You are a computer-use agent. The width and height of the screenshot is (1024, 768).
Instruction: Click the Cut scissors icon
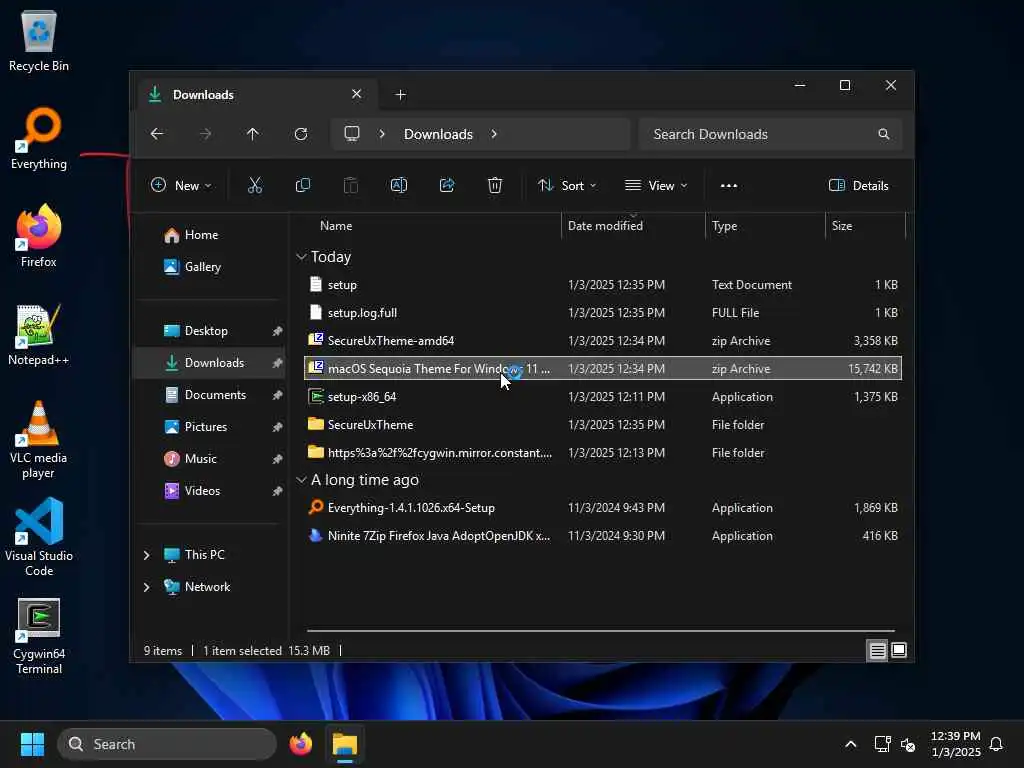[255, 185]
